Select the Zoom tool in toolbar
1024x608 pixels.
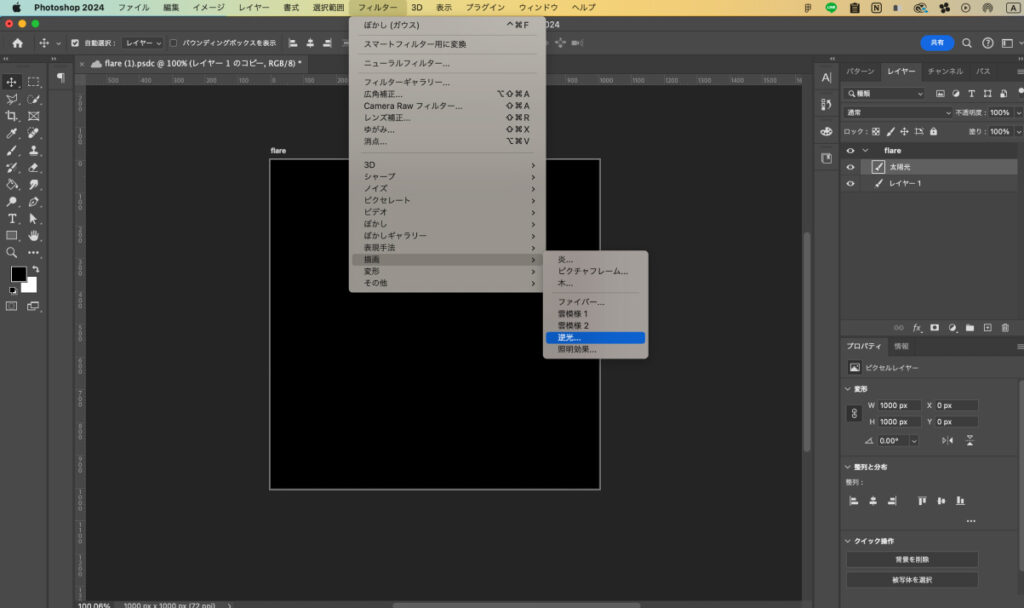pyautogui.click(x=12, y=252)
